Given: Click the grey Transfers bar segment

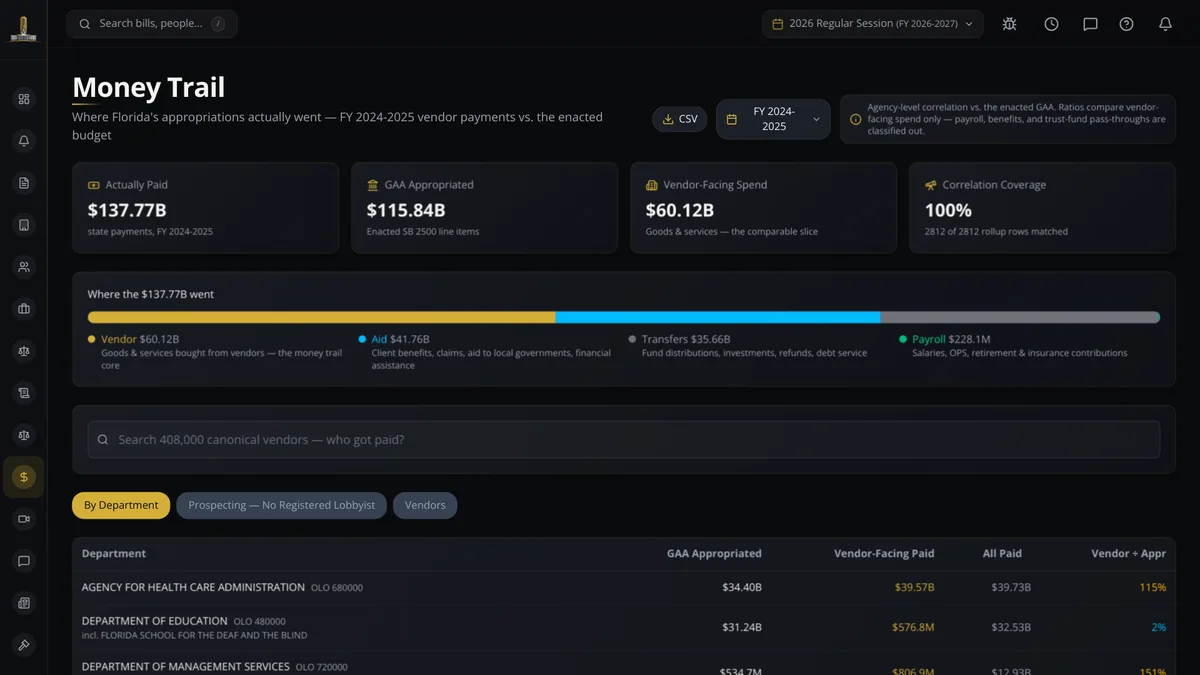Looking at the screenshot, I should point(1019,317).
